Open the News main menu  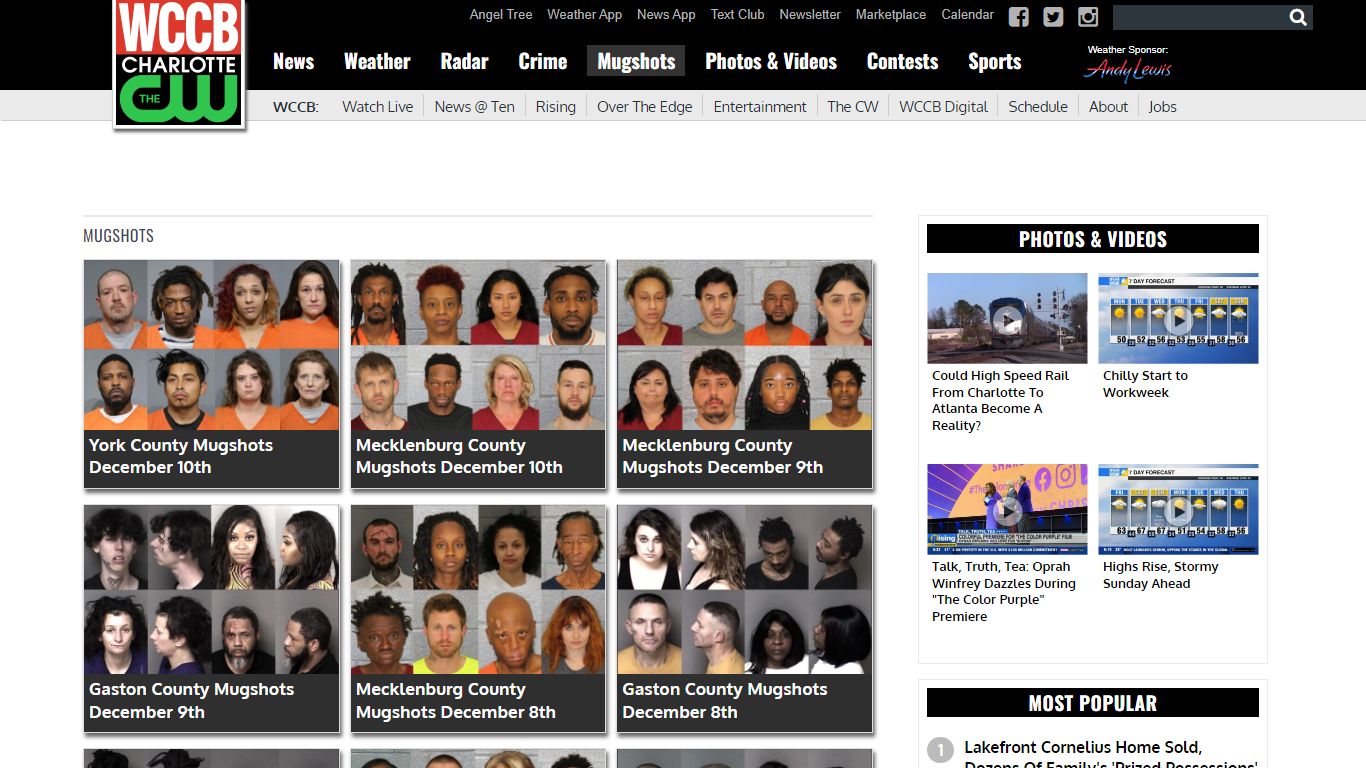pos(294,61)
